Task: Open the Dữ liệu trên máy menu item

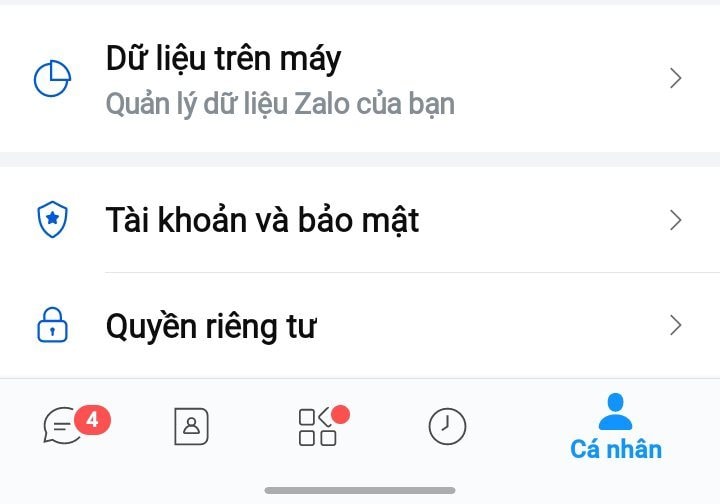Action: 223,60
